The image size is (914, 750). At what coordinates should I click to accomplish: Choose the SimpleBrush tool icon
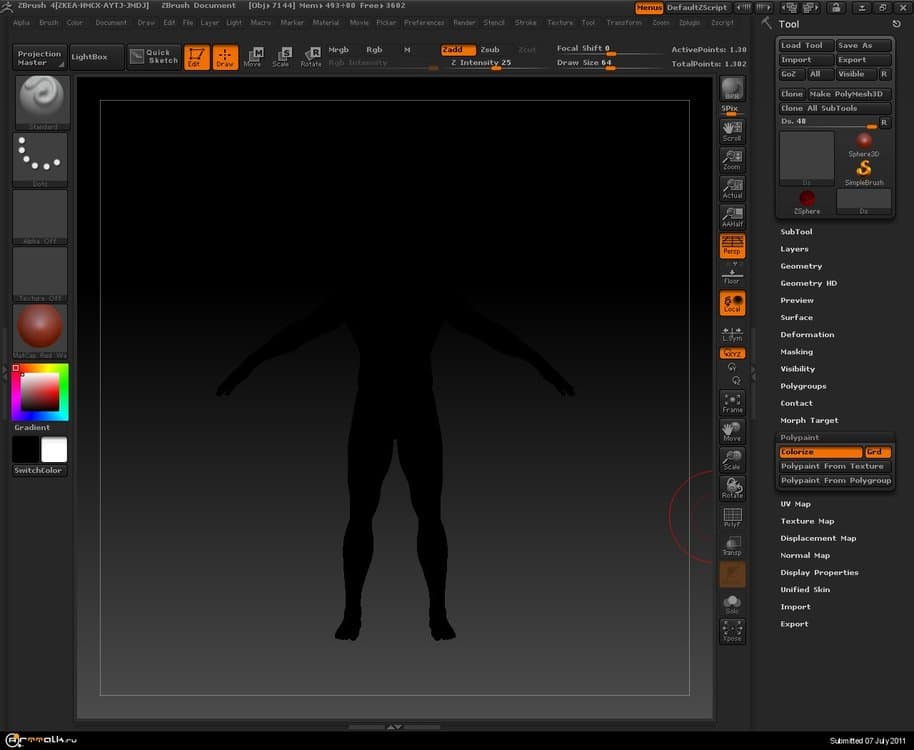(x=863, y=172)
